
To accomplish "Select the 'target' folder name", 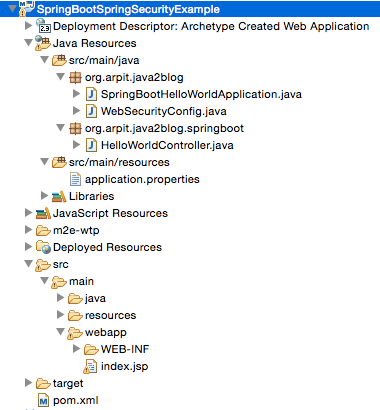I will (68, 384).
